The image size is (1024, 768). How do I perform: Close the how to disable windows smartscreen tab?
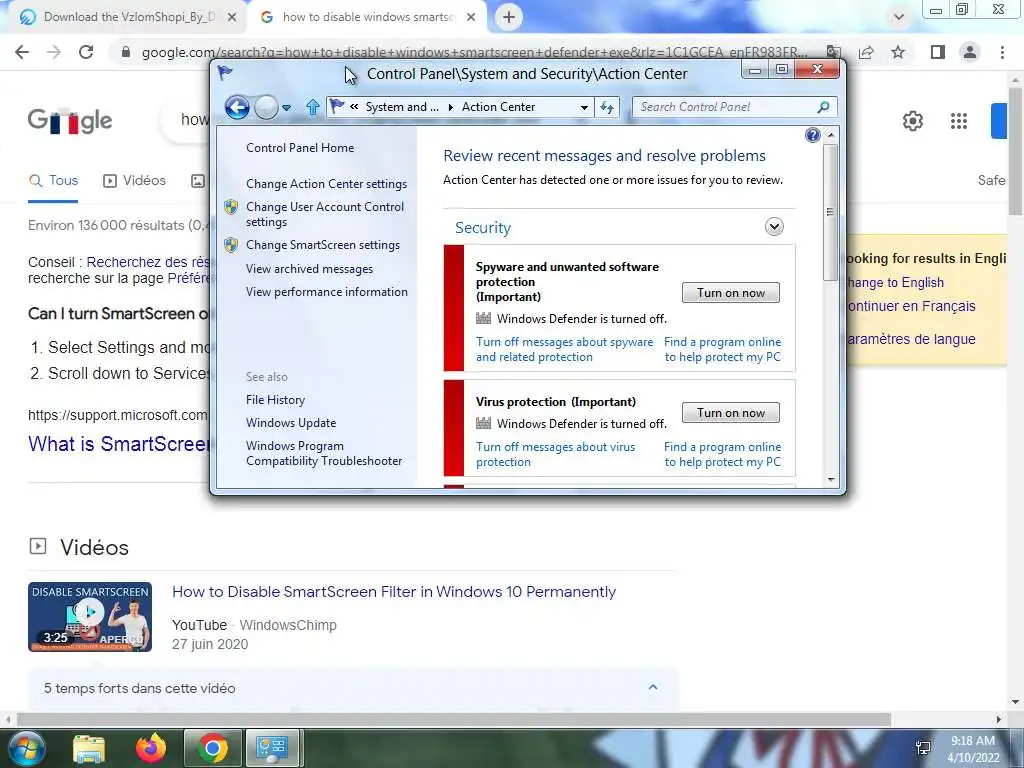pyautogui.click(x=471, y=18)
